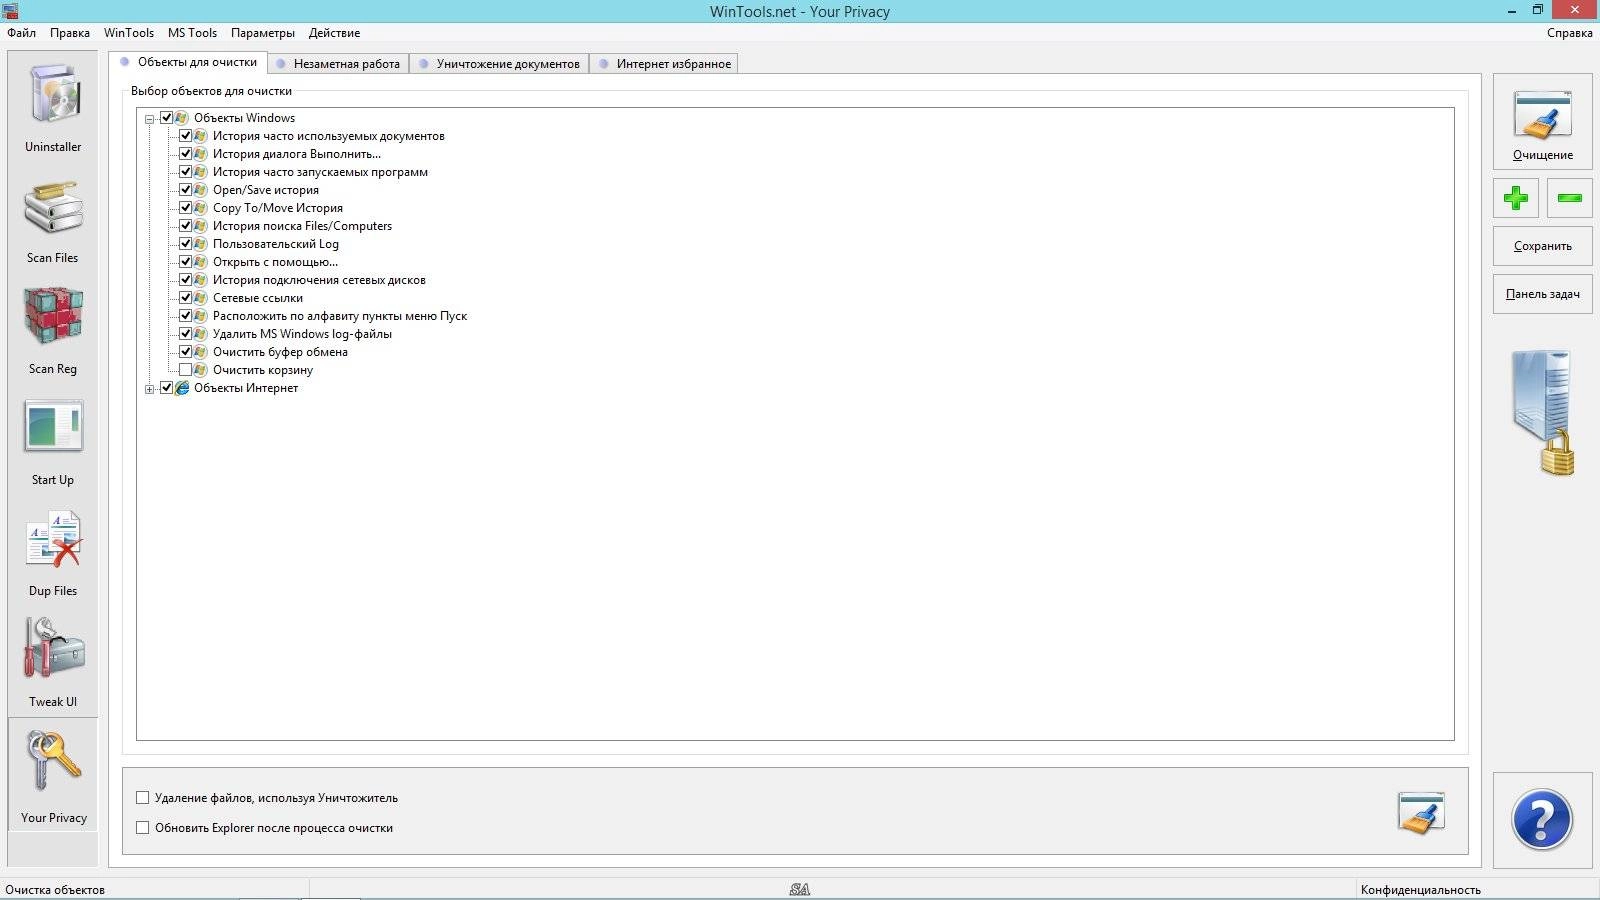Open the Scan Reg tool
This screenshot has width=1600, height=900.
(x=53, y=330)
